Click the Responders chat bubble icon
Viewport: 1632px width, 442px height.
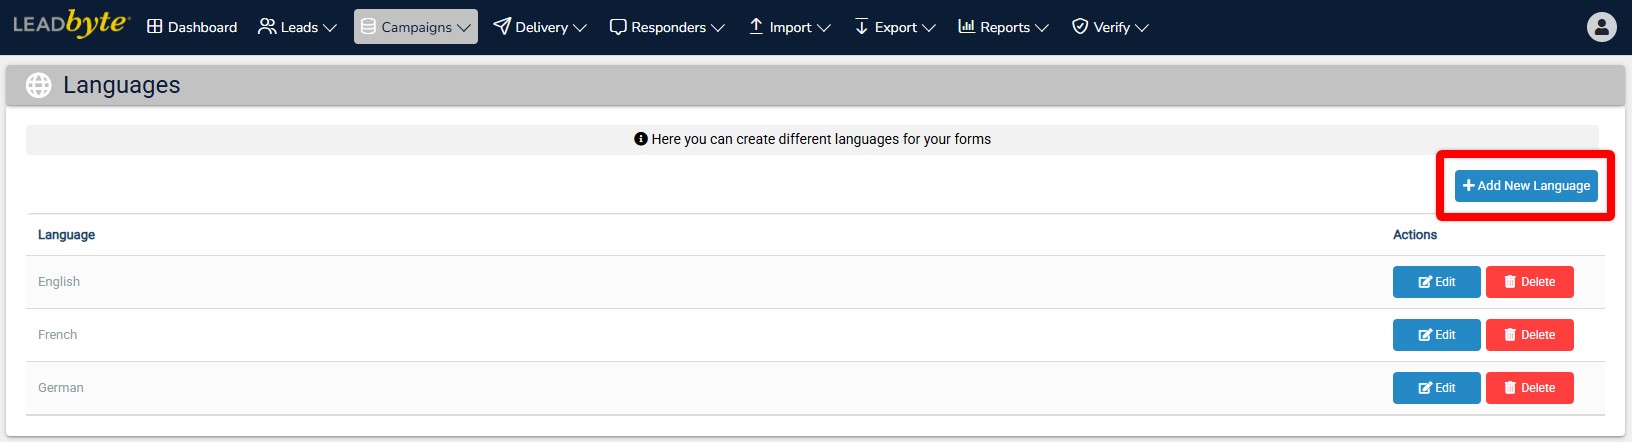[x=618, y=27]
